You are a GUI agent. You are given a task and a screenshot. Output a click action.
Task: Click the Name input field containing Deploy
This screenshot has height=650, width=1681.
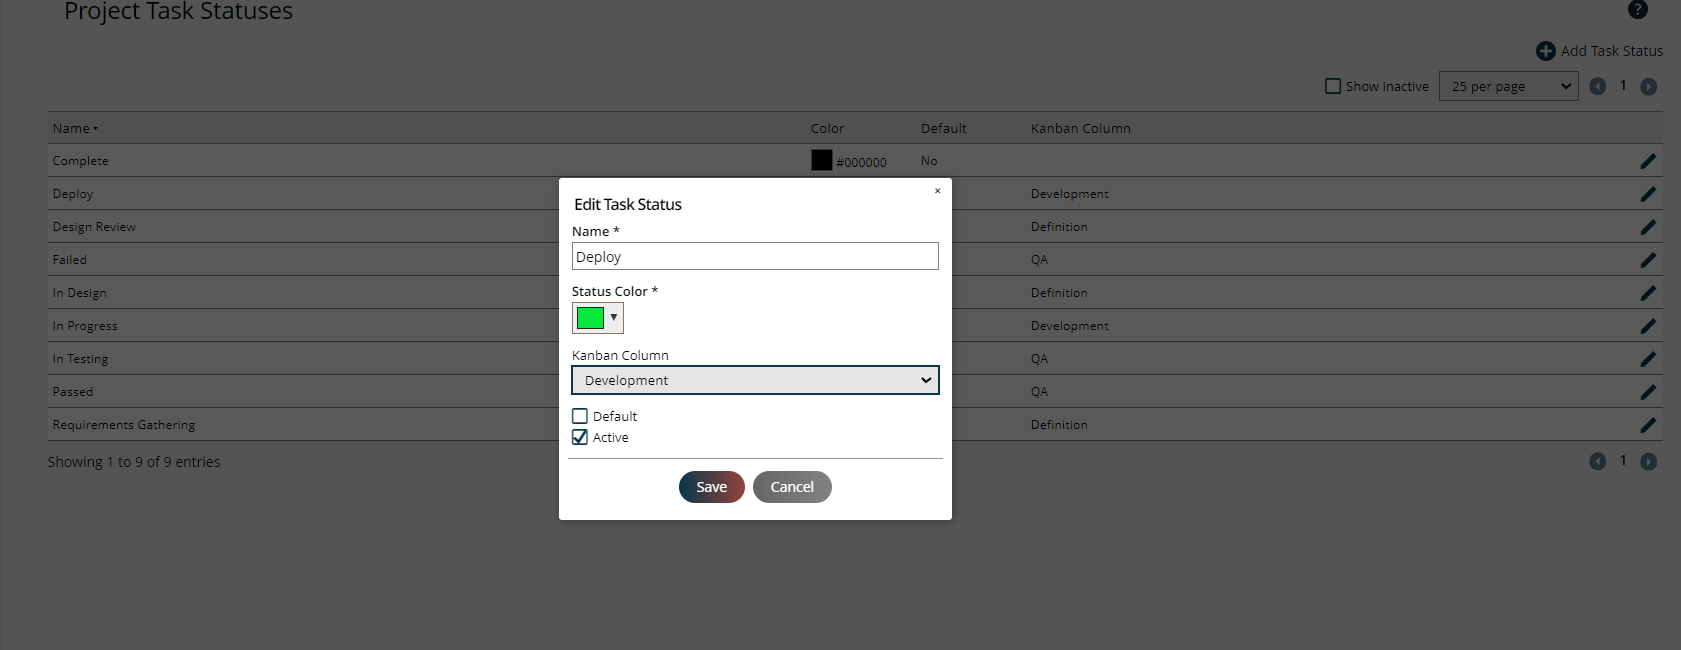click(x=755, y=257)
